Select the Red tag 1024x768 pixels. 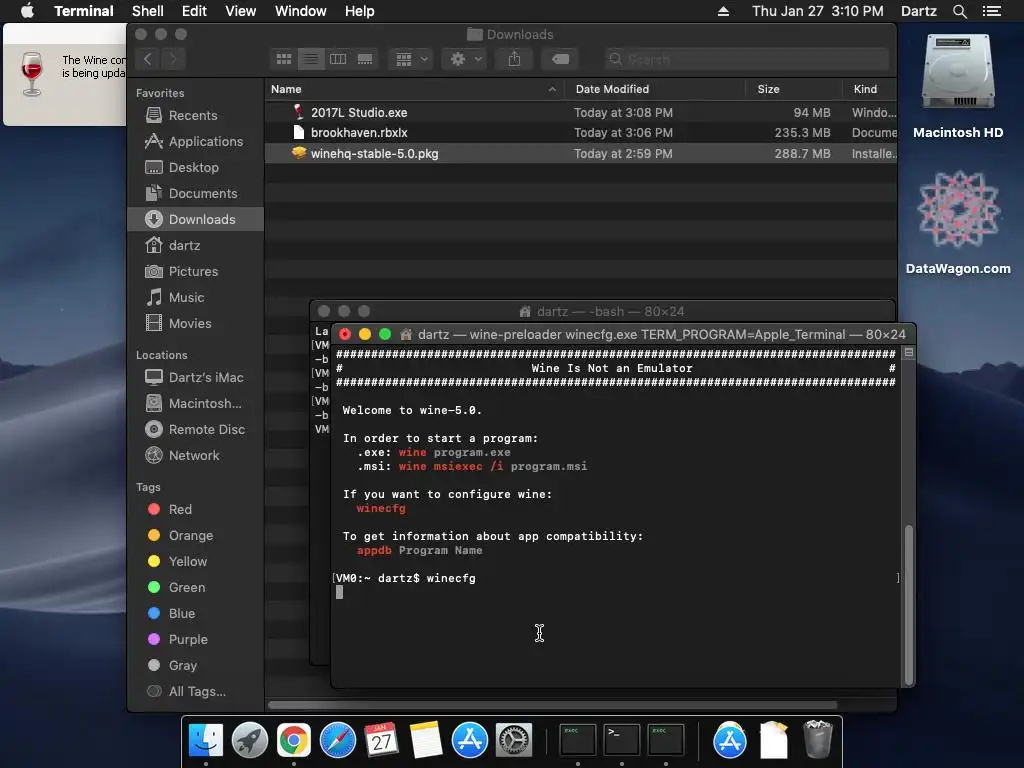196,509
